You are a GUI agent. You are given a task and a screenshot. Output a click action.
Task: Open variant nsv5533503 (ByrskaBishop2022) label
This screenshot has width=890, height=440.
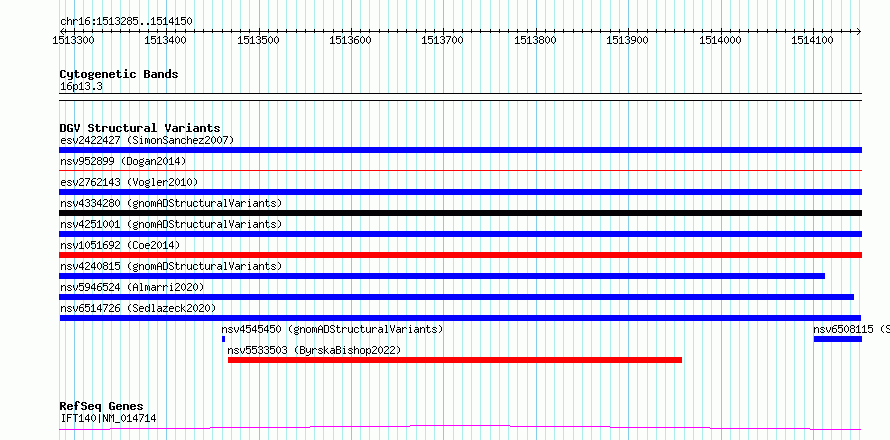click(x=314, y=350)
